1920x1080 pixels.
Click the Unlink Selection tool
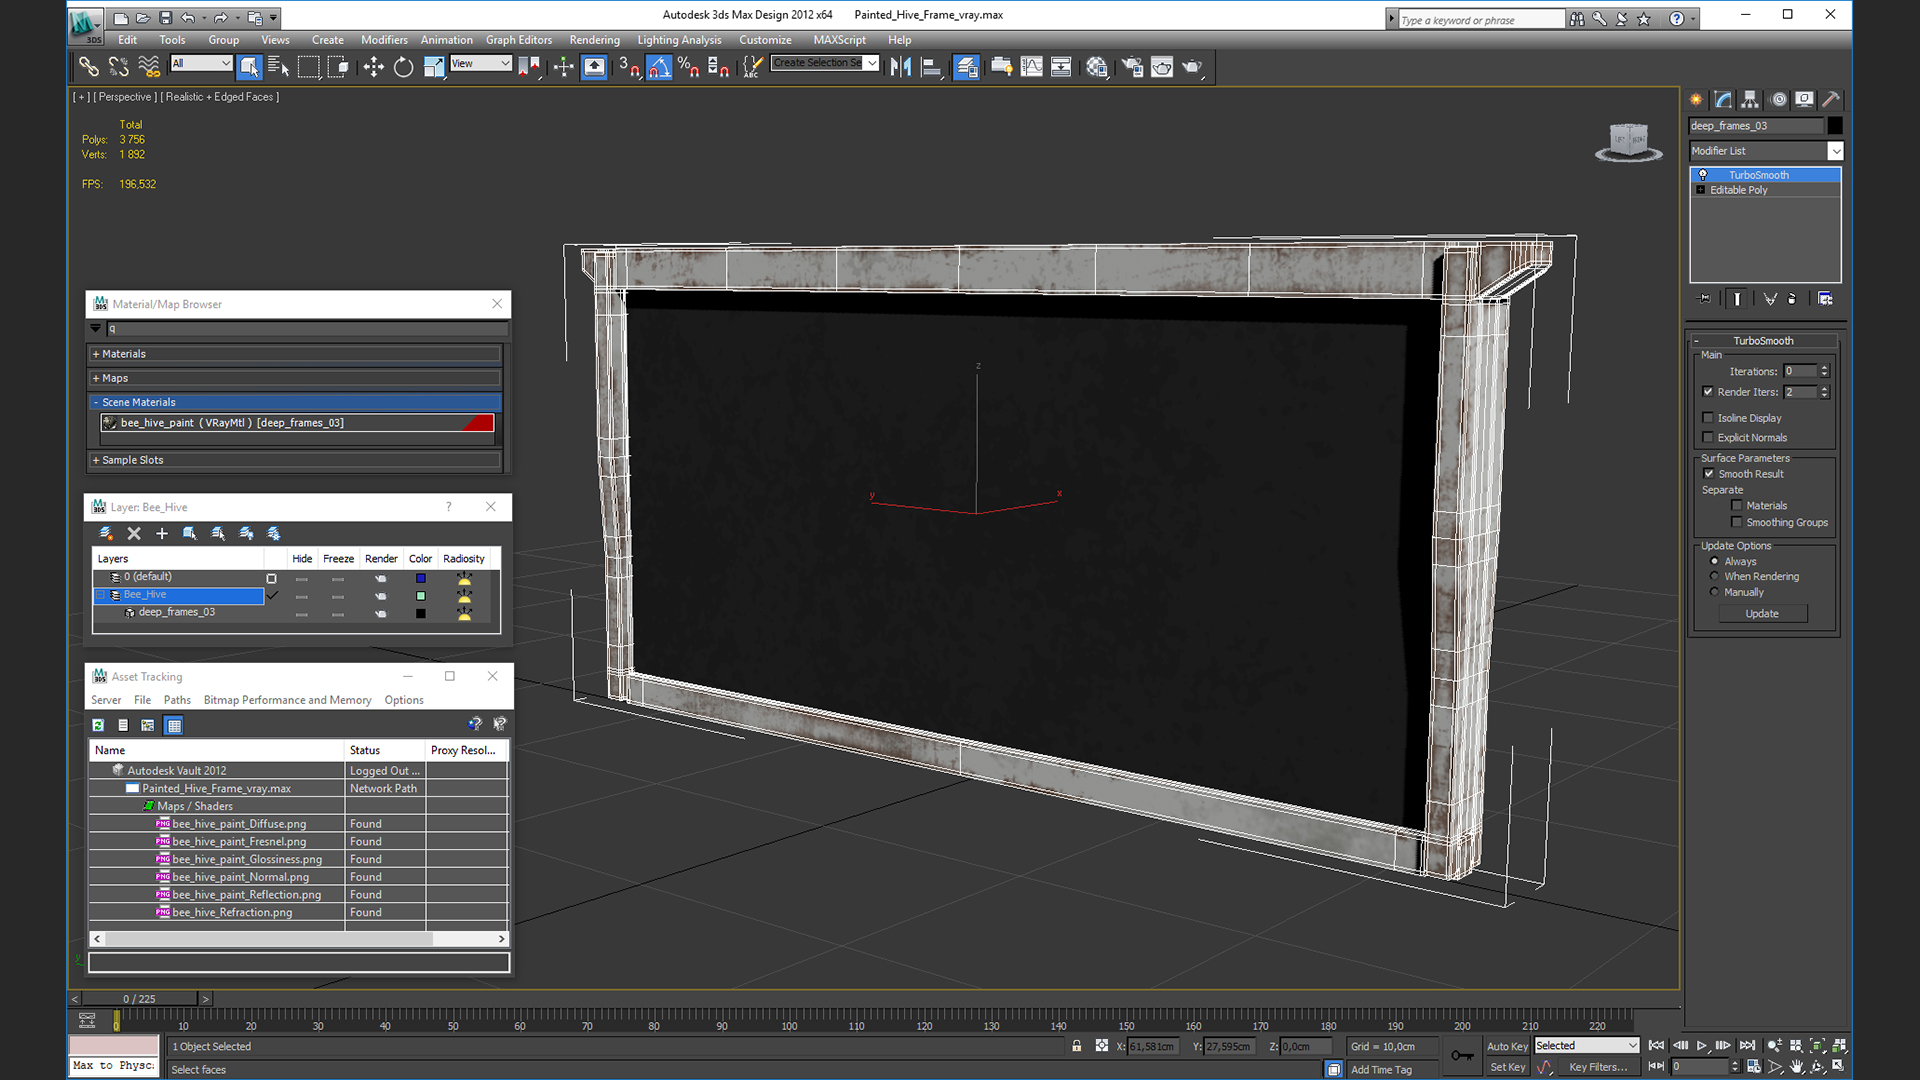point(118,67)
